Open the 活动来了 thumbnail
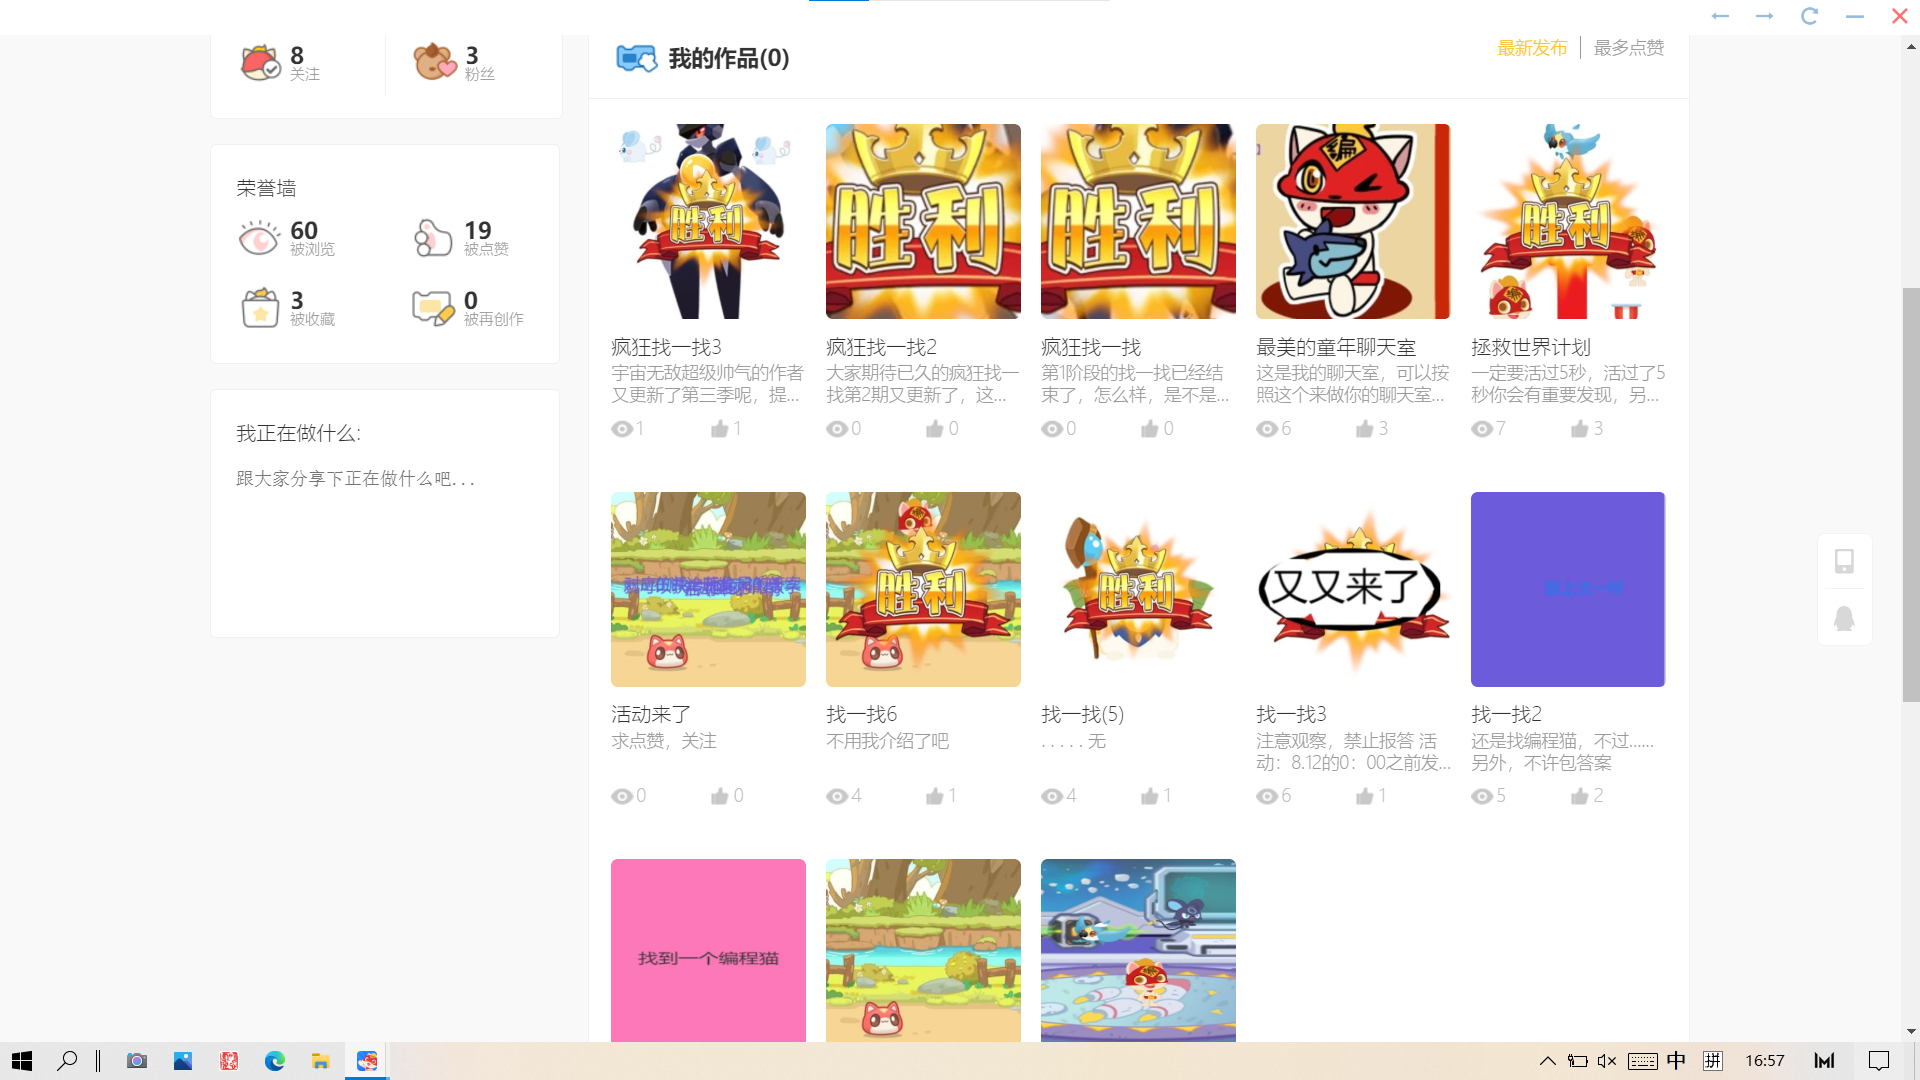Screen dimensions: 1920x1080 click(708, 589)
